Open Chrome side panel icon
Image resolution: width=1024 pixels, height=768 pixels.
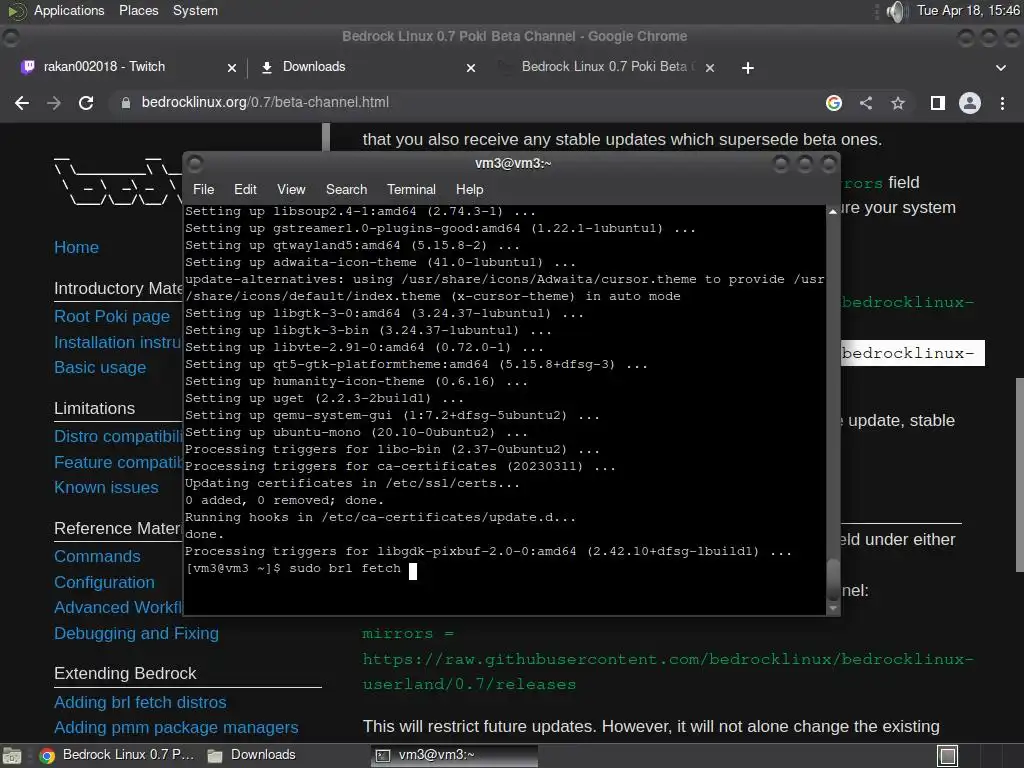click(938, 103)
